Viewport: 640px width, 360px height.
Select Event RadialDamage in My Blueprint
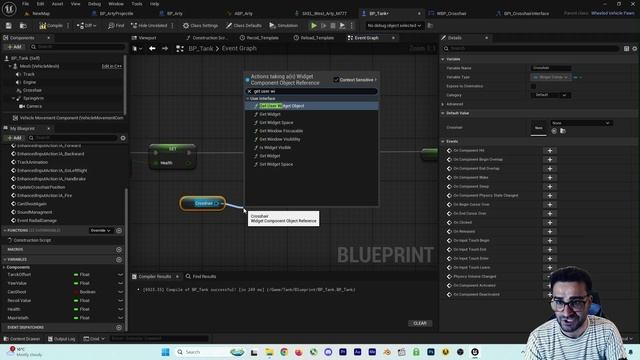37,221
